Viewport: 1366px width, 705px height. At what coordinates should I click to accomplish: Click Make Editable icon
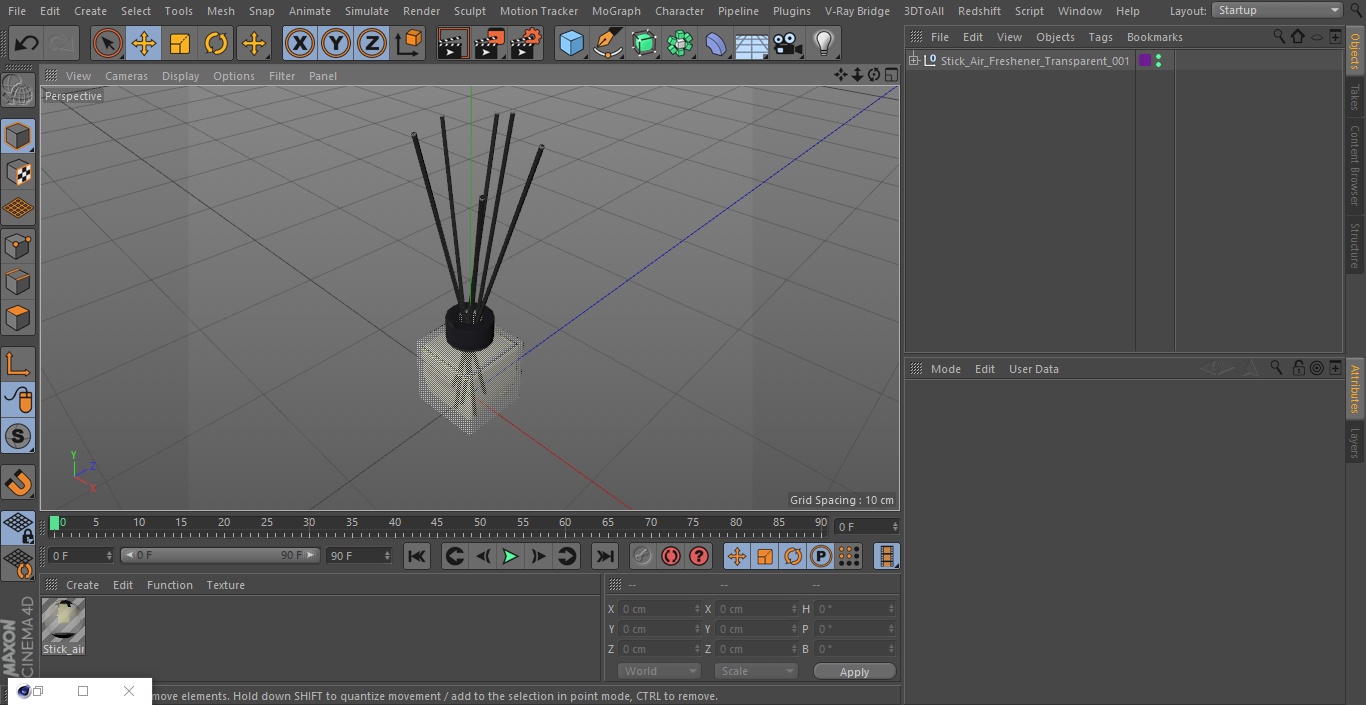18,91
